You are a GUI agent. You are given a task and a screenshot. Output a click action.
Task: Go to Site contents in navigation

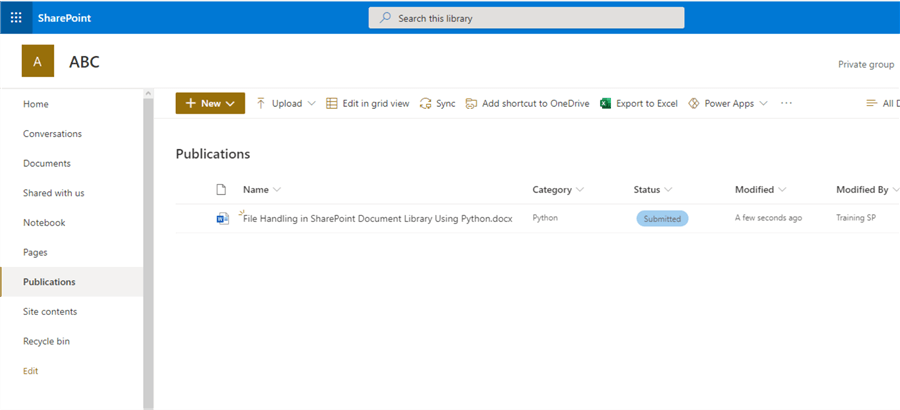50,312
